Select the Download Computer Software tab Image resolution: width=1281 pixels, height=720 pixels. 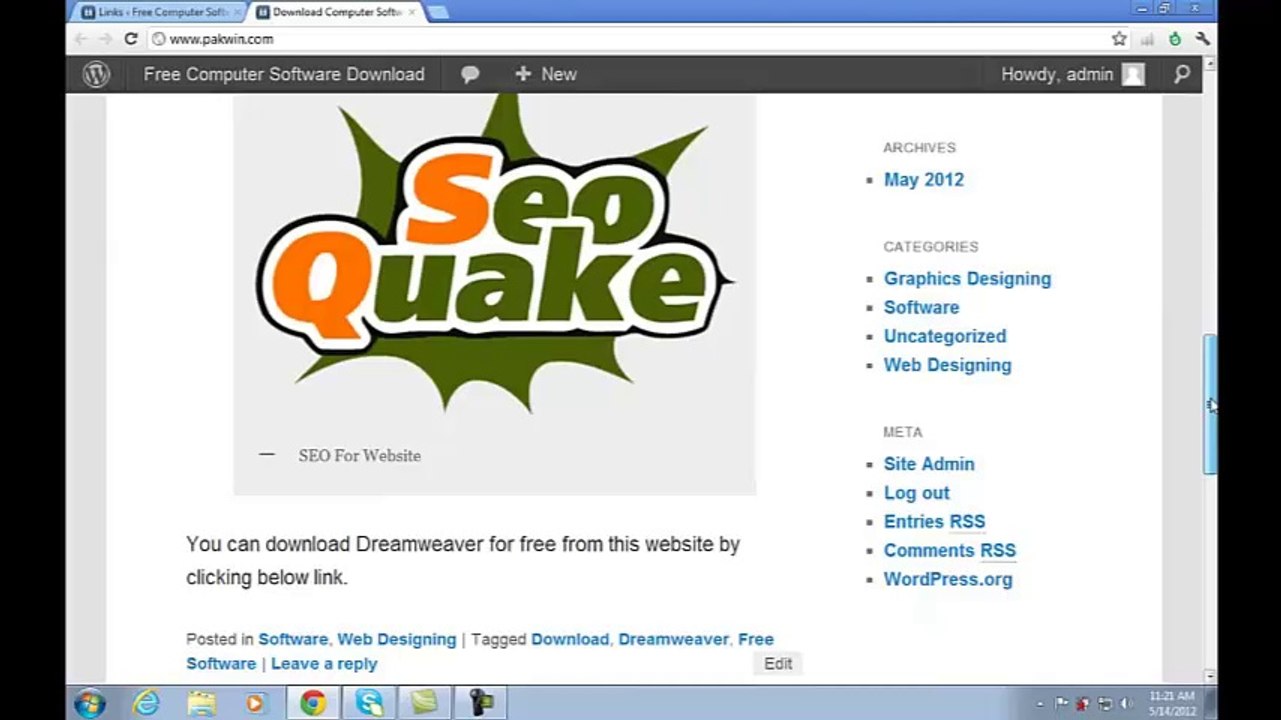[x=335, y=12]
